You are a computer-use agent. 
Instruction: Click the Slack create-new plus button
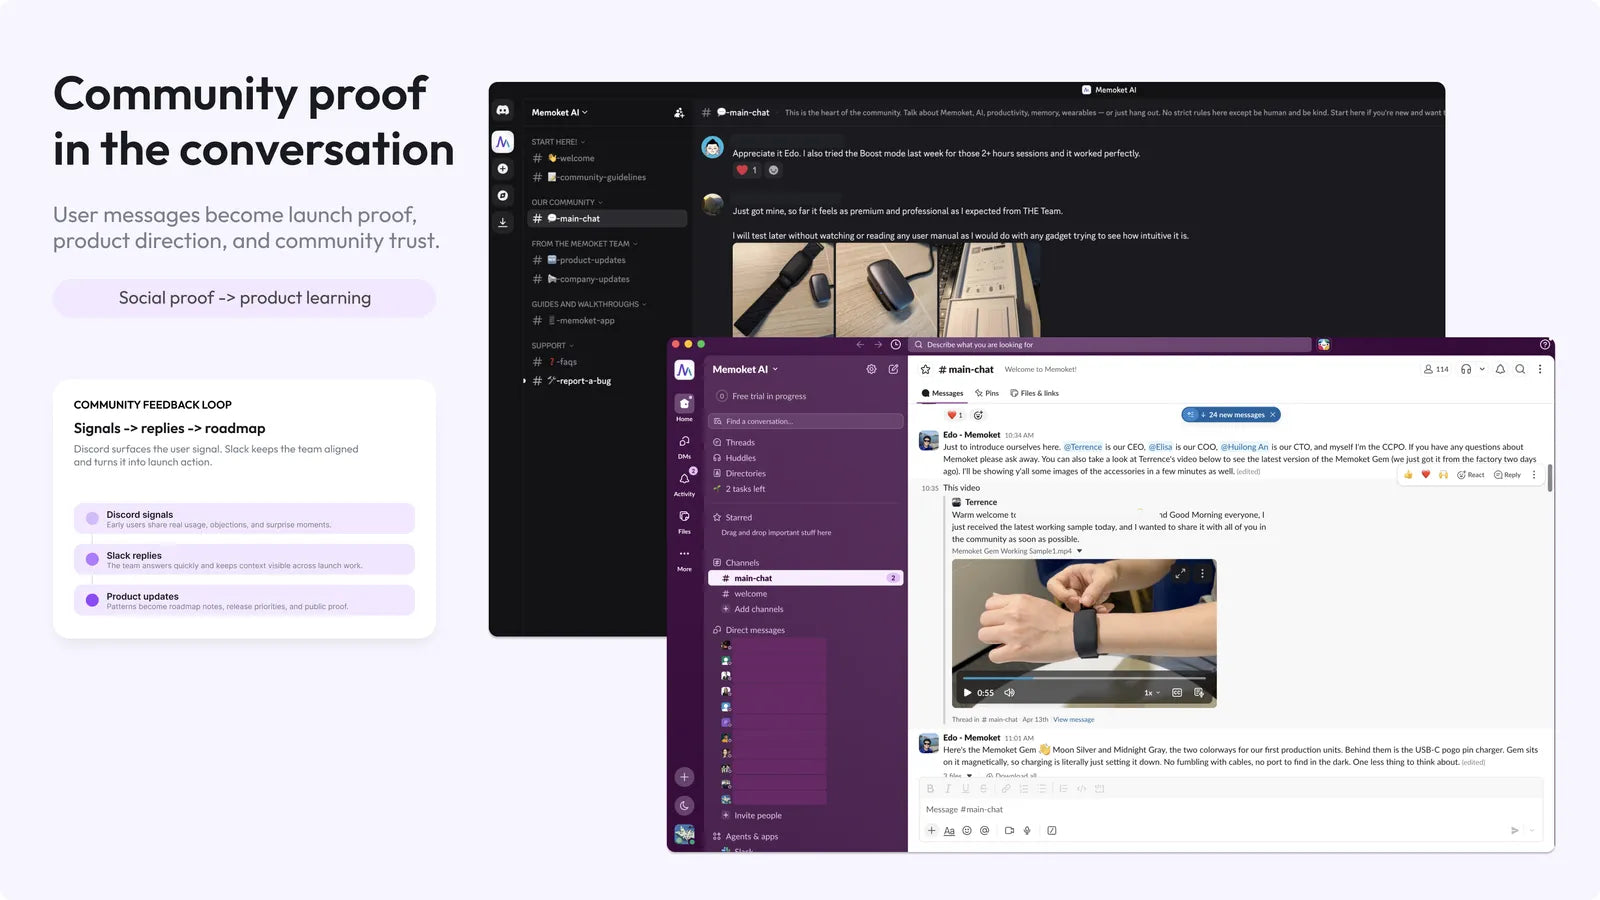click(684, 777)
